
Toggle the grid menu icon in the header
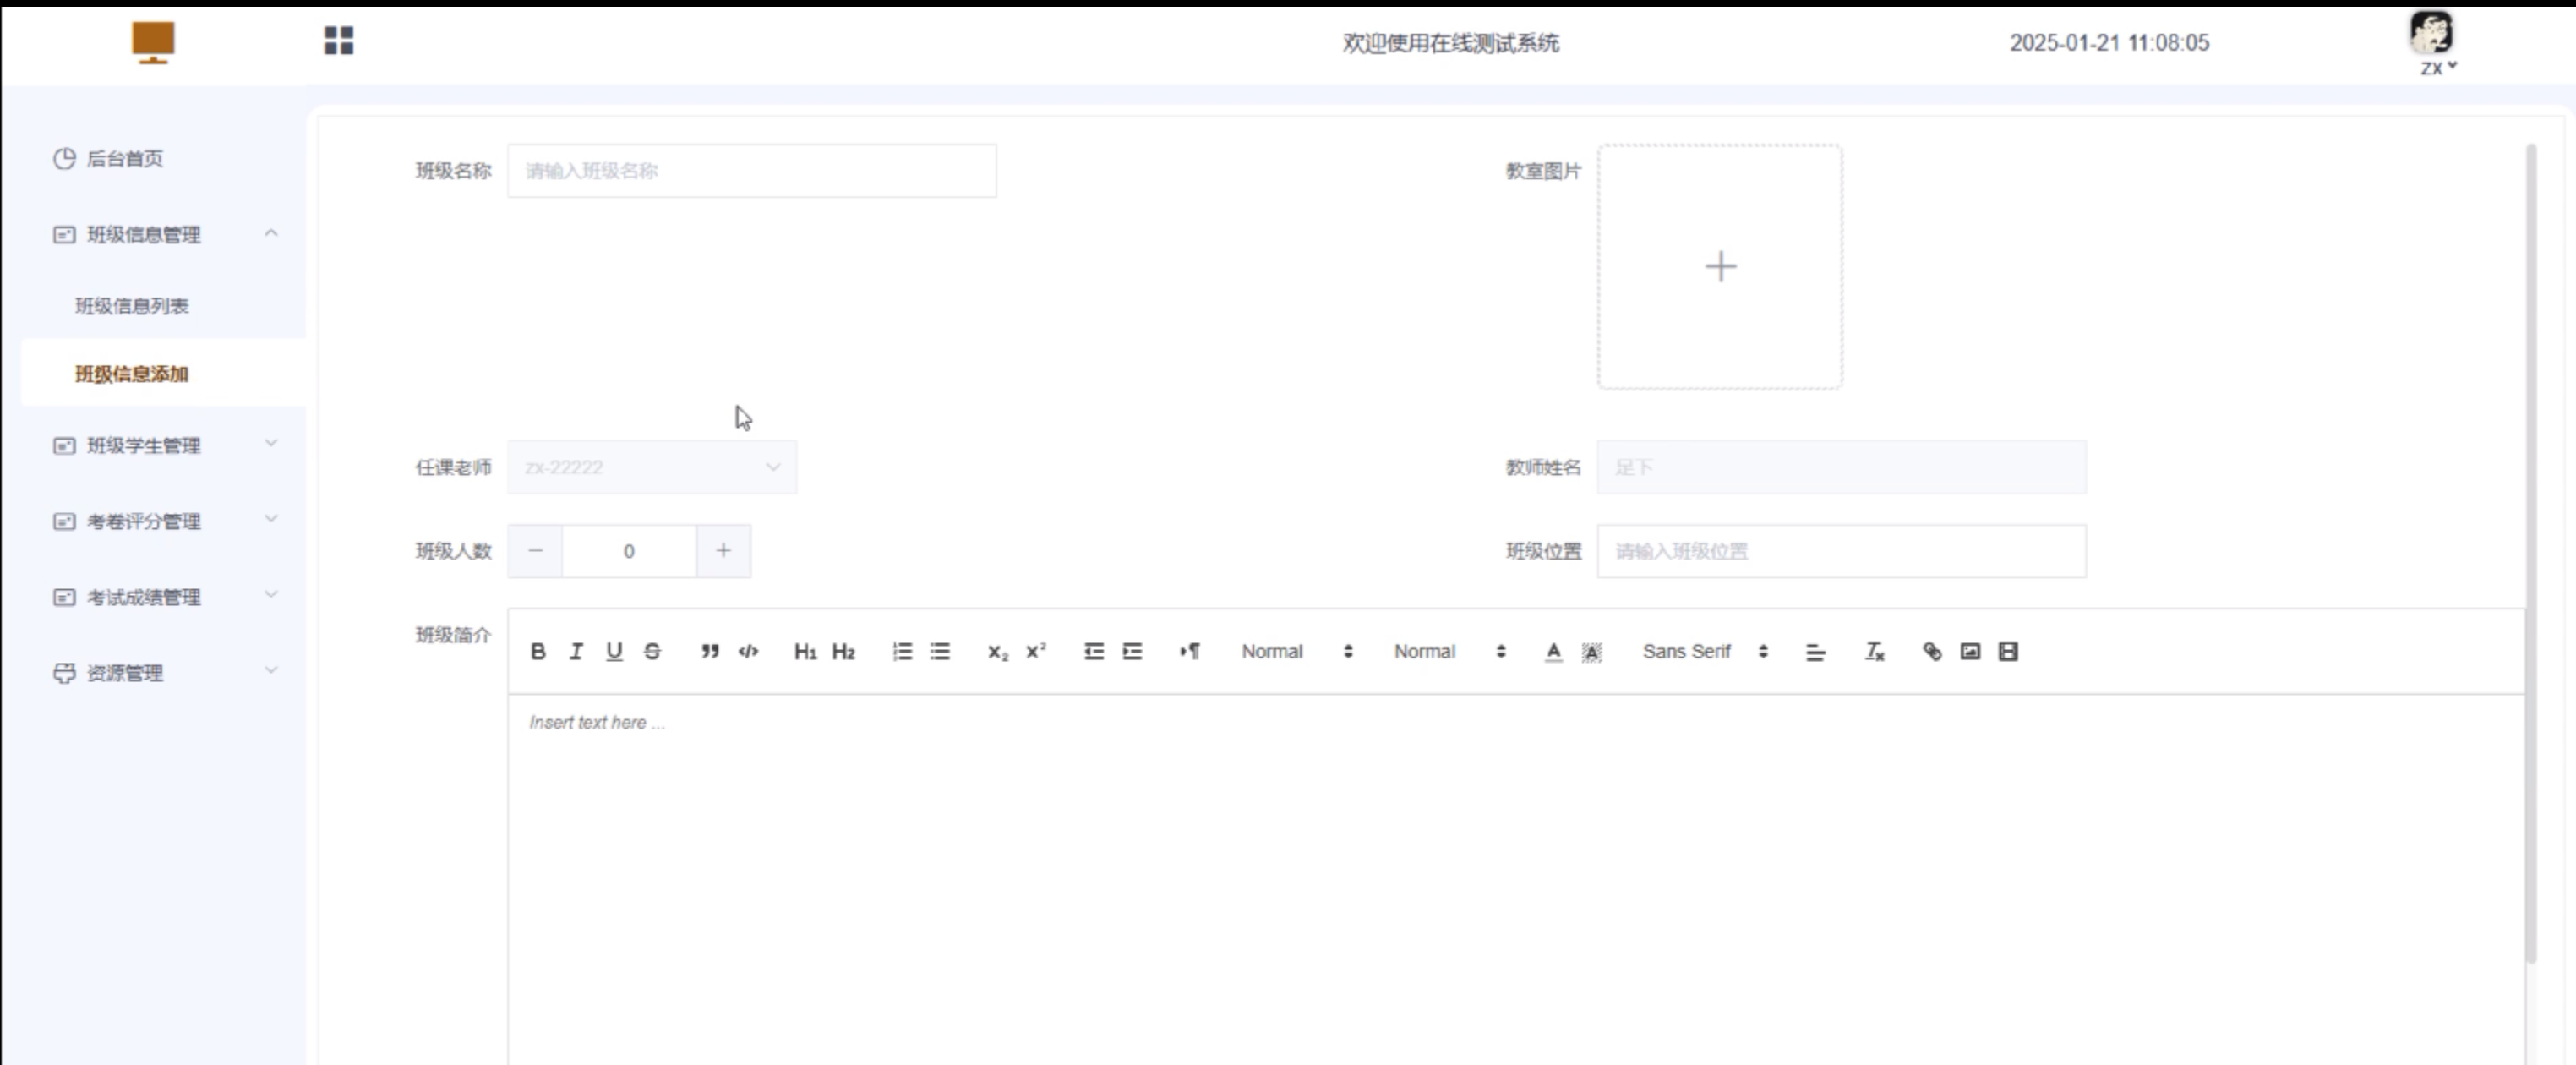tap(339, 41)
